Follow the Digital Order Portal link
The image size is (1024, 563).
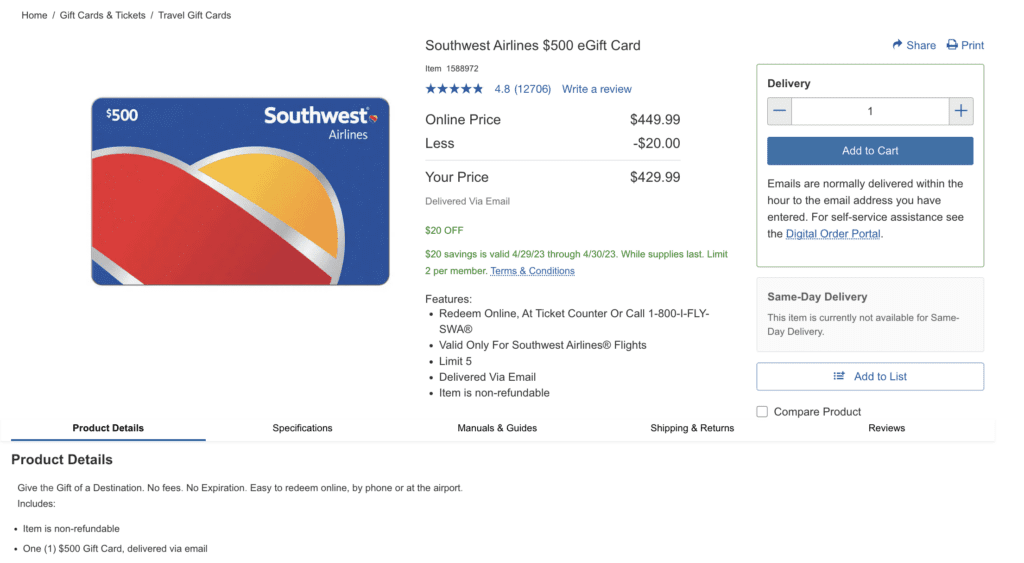(x=833, y=234)
